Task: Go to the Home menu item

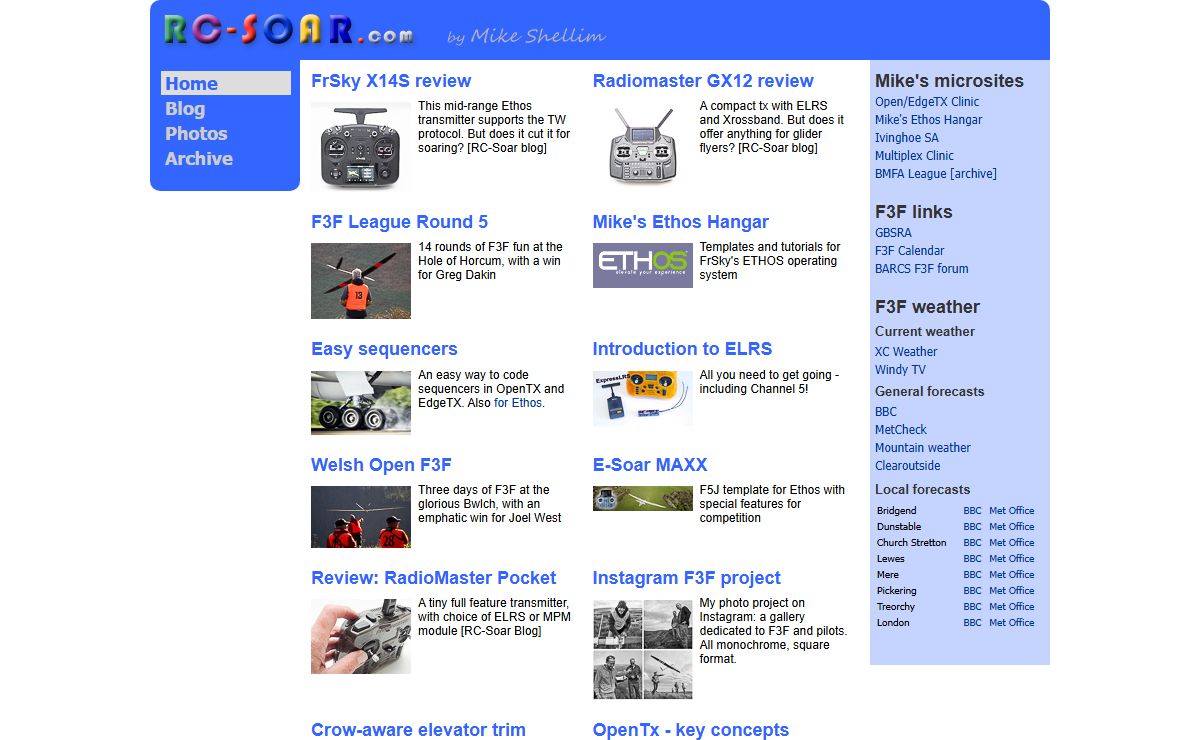Action: (226, 83)
